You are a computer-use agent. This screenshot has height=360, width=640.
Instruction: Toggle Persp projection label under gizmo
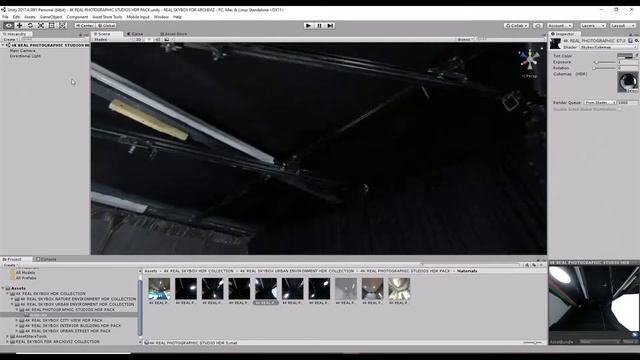(x=529, y=76)
